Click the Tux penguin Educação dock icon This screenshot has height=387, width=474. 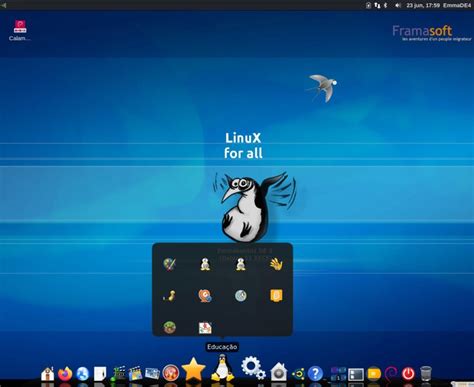click(x=222, y=368)
